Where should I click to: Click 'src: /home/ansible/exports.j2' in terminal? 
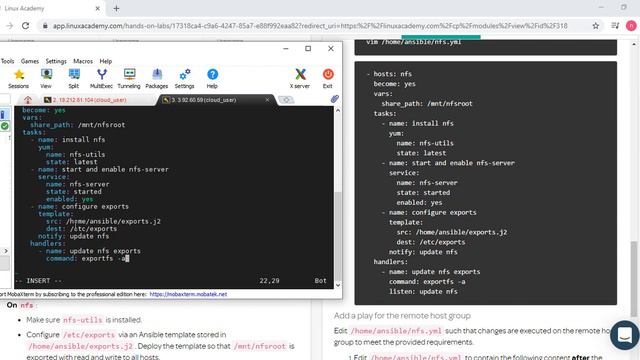tap(103, 221)
